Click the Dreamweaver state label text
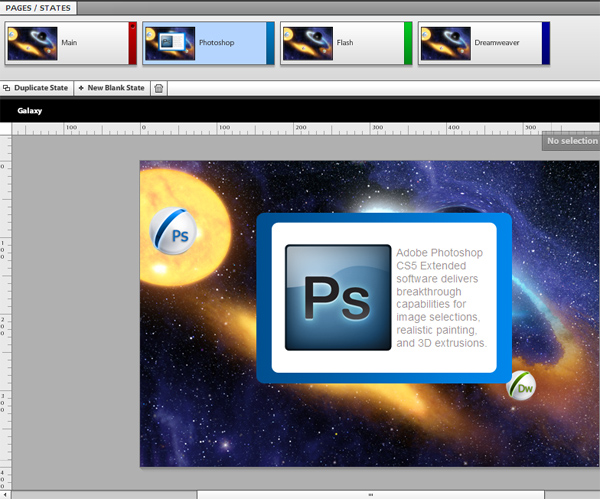 497,42
